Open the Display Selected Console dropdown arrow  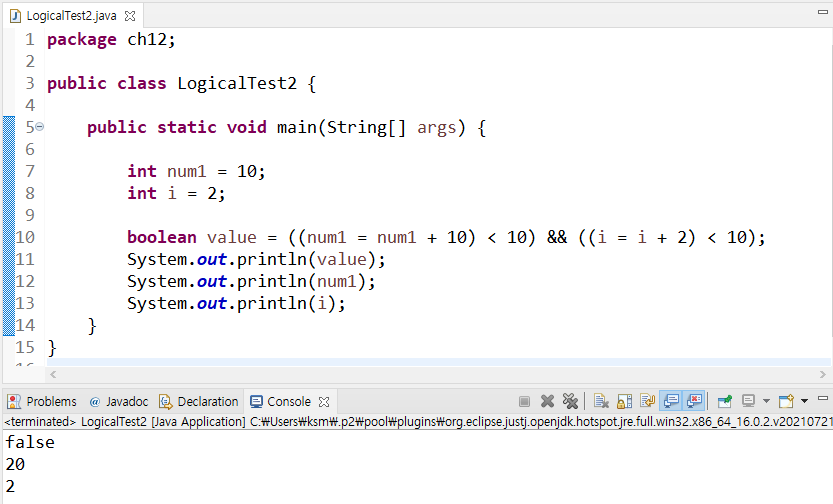click(766, 401)
